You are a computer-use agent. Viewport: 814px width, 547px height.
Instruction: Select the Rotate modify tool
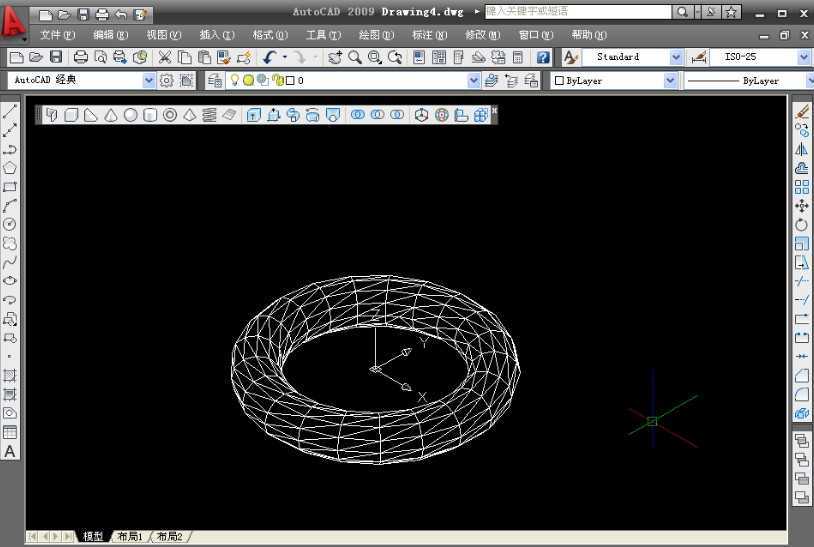tap(802, 225)
